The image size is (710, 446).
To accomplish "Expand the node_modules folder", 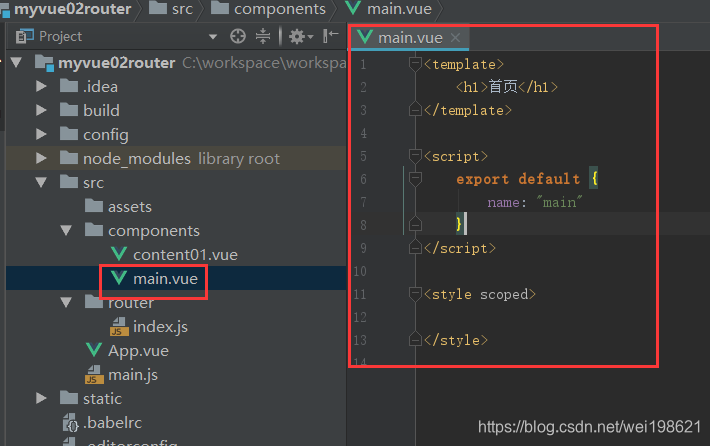I will [41, 158].
